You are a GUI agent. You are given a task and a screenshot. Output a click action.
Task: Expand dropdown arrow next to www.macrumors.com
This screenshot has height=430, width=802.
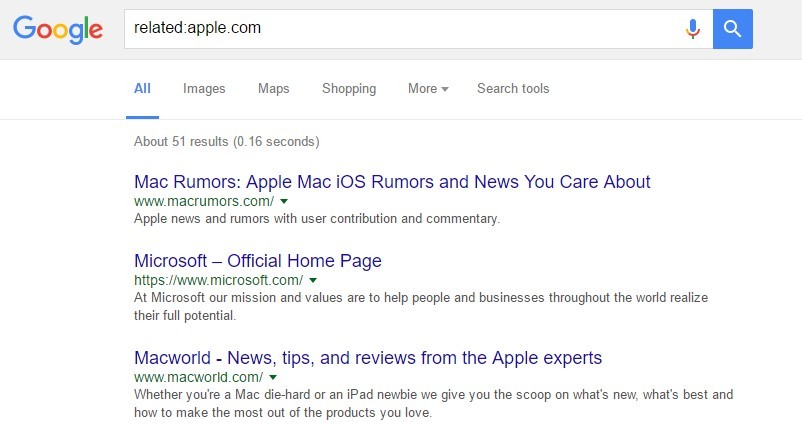pyautogui.click(x=284, y=201)
